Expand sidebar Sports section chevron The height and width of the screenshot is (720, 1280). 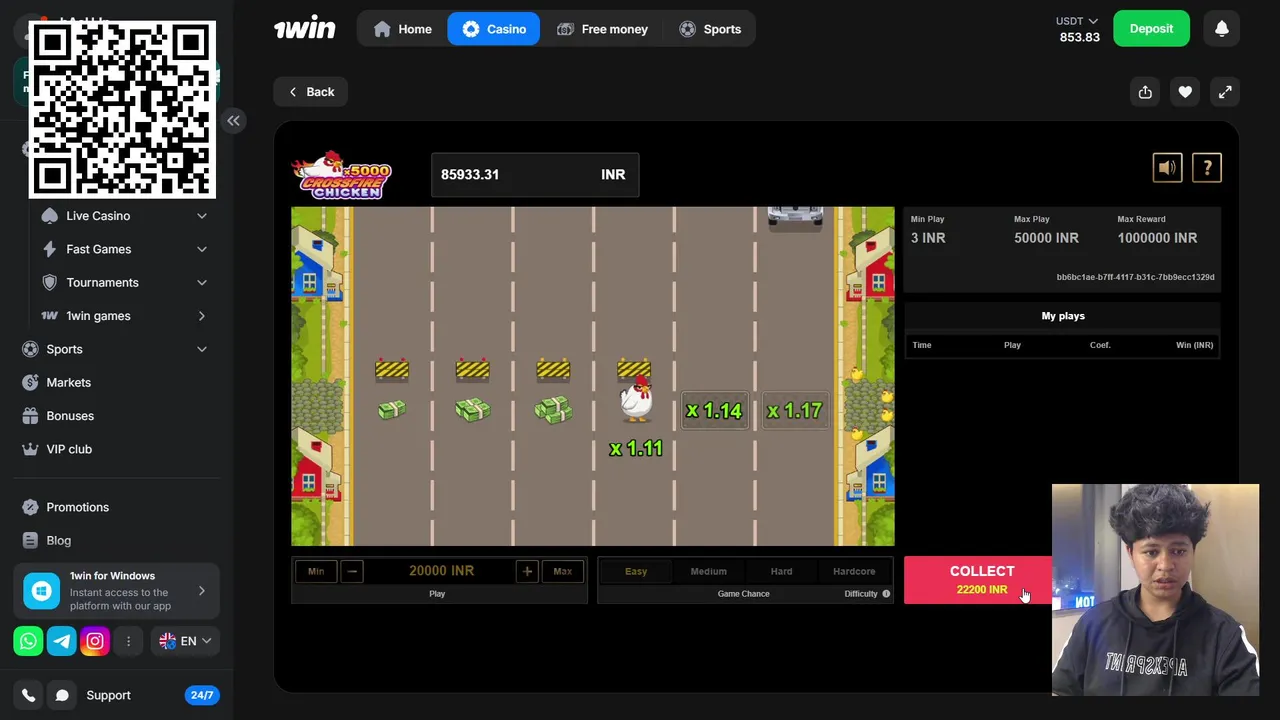click(x=202, y=349)
